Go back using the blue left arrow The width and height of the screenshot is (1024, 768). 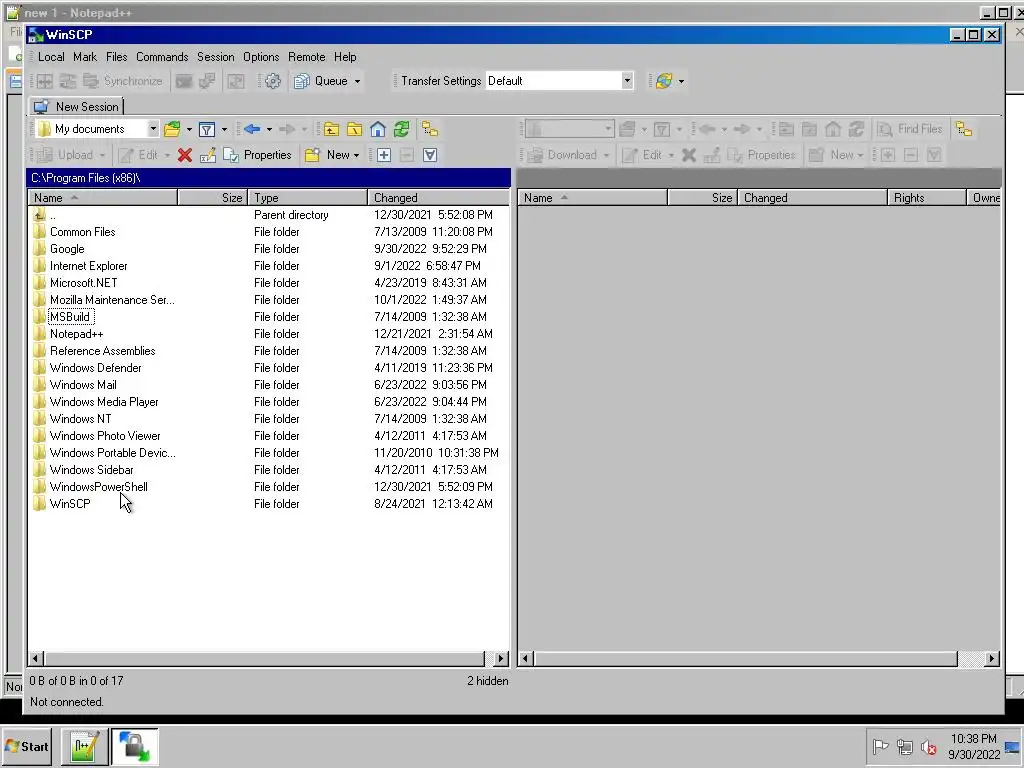click(x=252, y=129)
